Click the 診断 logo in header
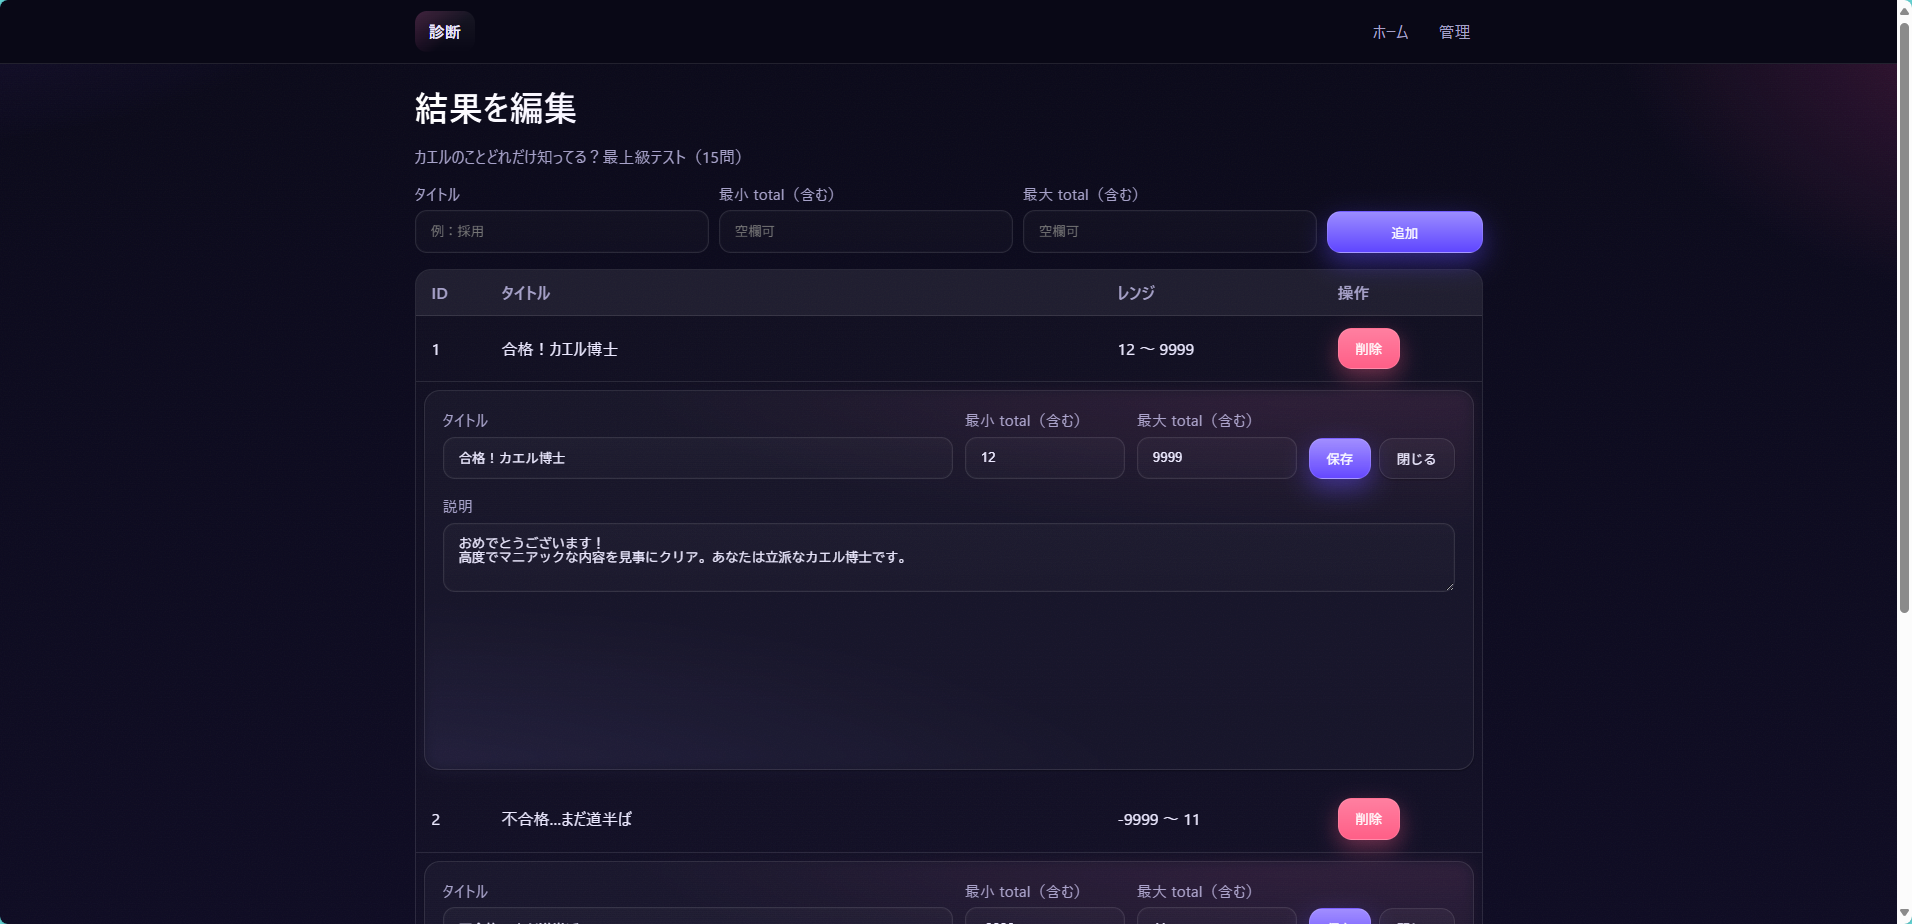This screenshot has width=1912, height=924. tap(444, 32)
